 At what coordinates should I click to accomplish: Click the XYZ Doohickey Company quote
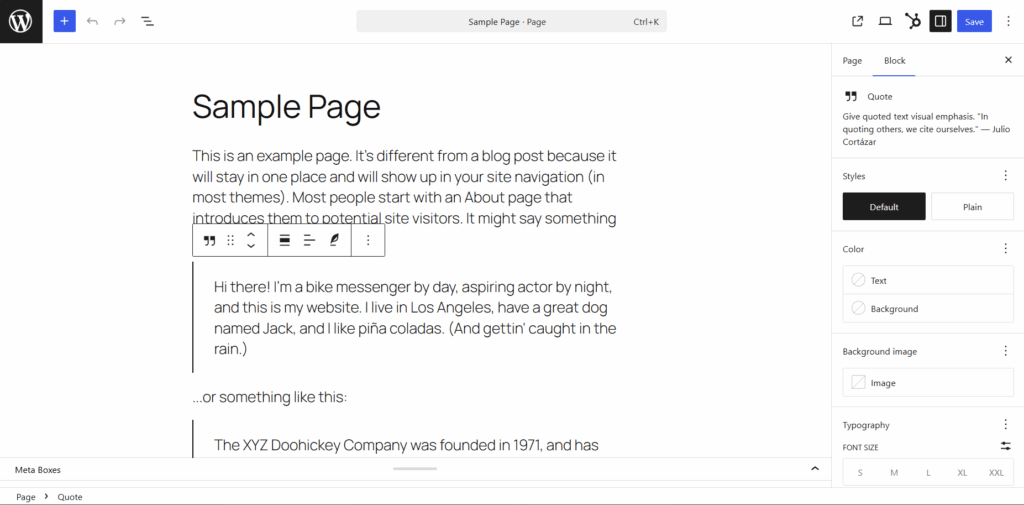pos(406,446)
